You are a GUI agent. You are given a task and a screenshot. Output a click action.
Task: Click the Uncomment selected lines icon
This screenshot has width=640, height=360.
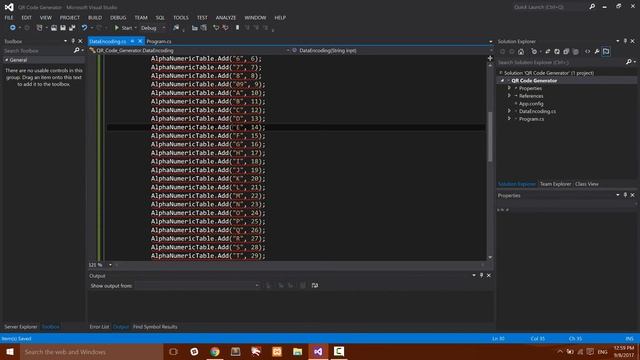pyautogui.click(x=225, y=28)
